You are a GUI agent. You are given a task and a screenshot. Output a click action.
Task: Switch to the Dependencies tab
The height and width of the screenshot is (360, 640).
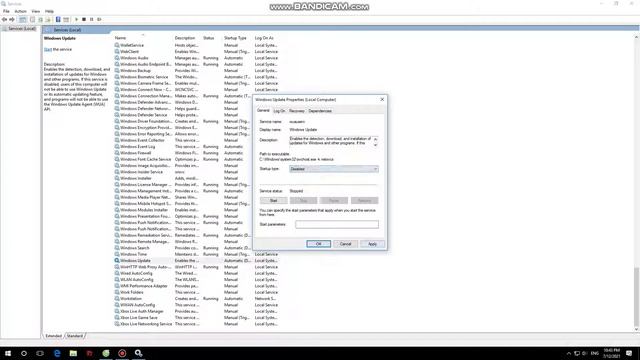pos(320,111)
